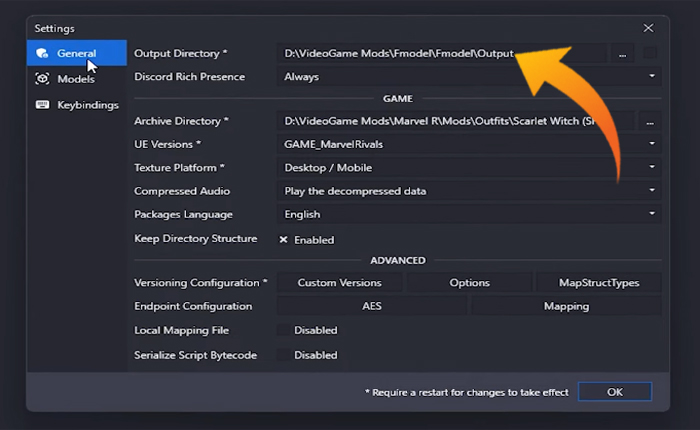Enable Local Mapping File checkbox

[284, 330]
